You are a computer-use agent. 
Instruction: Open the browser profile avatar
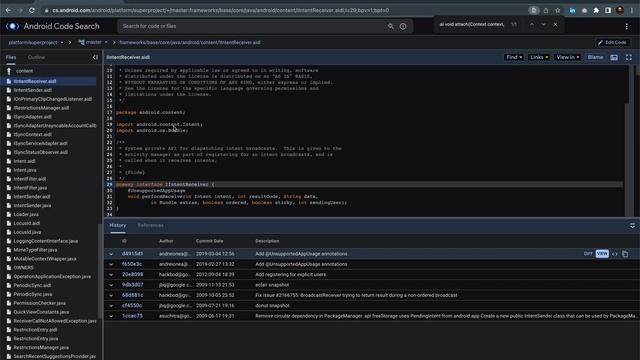pyautogui.click(x=620, y=11)
